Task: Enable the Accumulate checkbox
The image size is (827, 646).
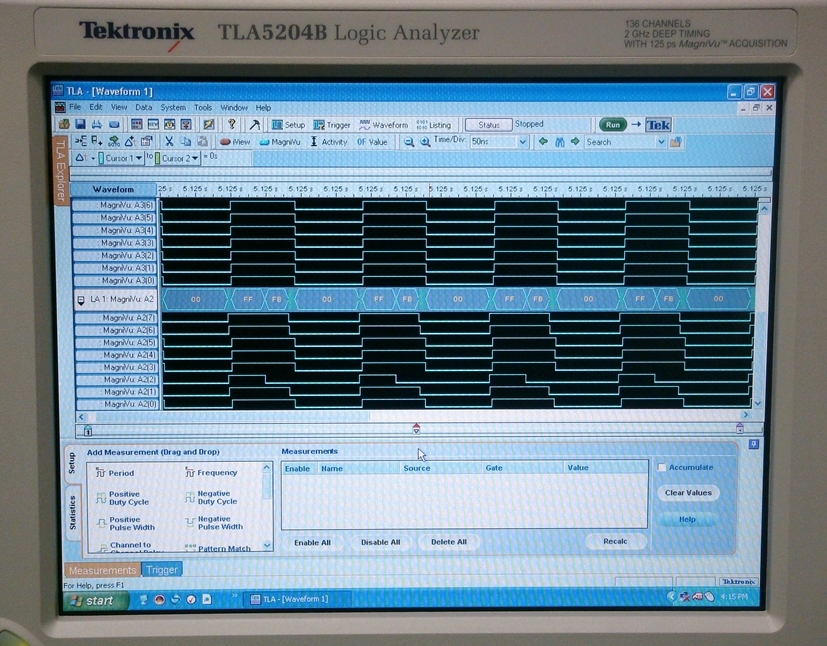Action: coord(661,467)
